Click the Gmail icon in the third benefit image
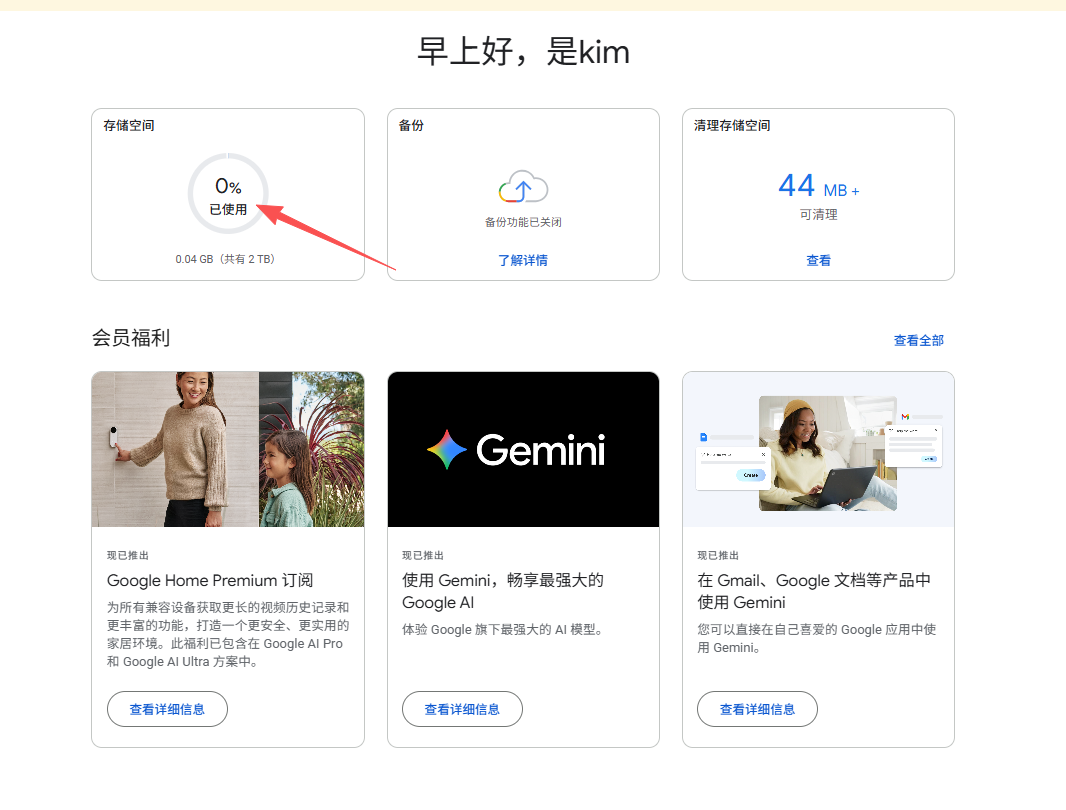This screenshot has width=1066, height=810. coord(905,416)
